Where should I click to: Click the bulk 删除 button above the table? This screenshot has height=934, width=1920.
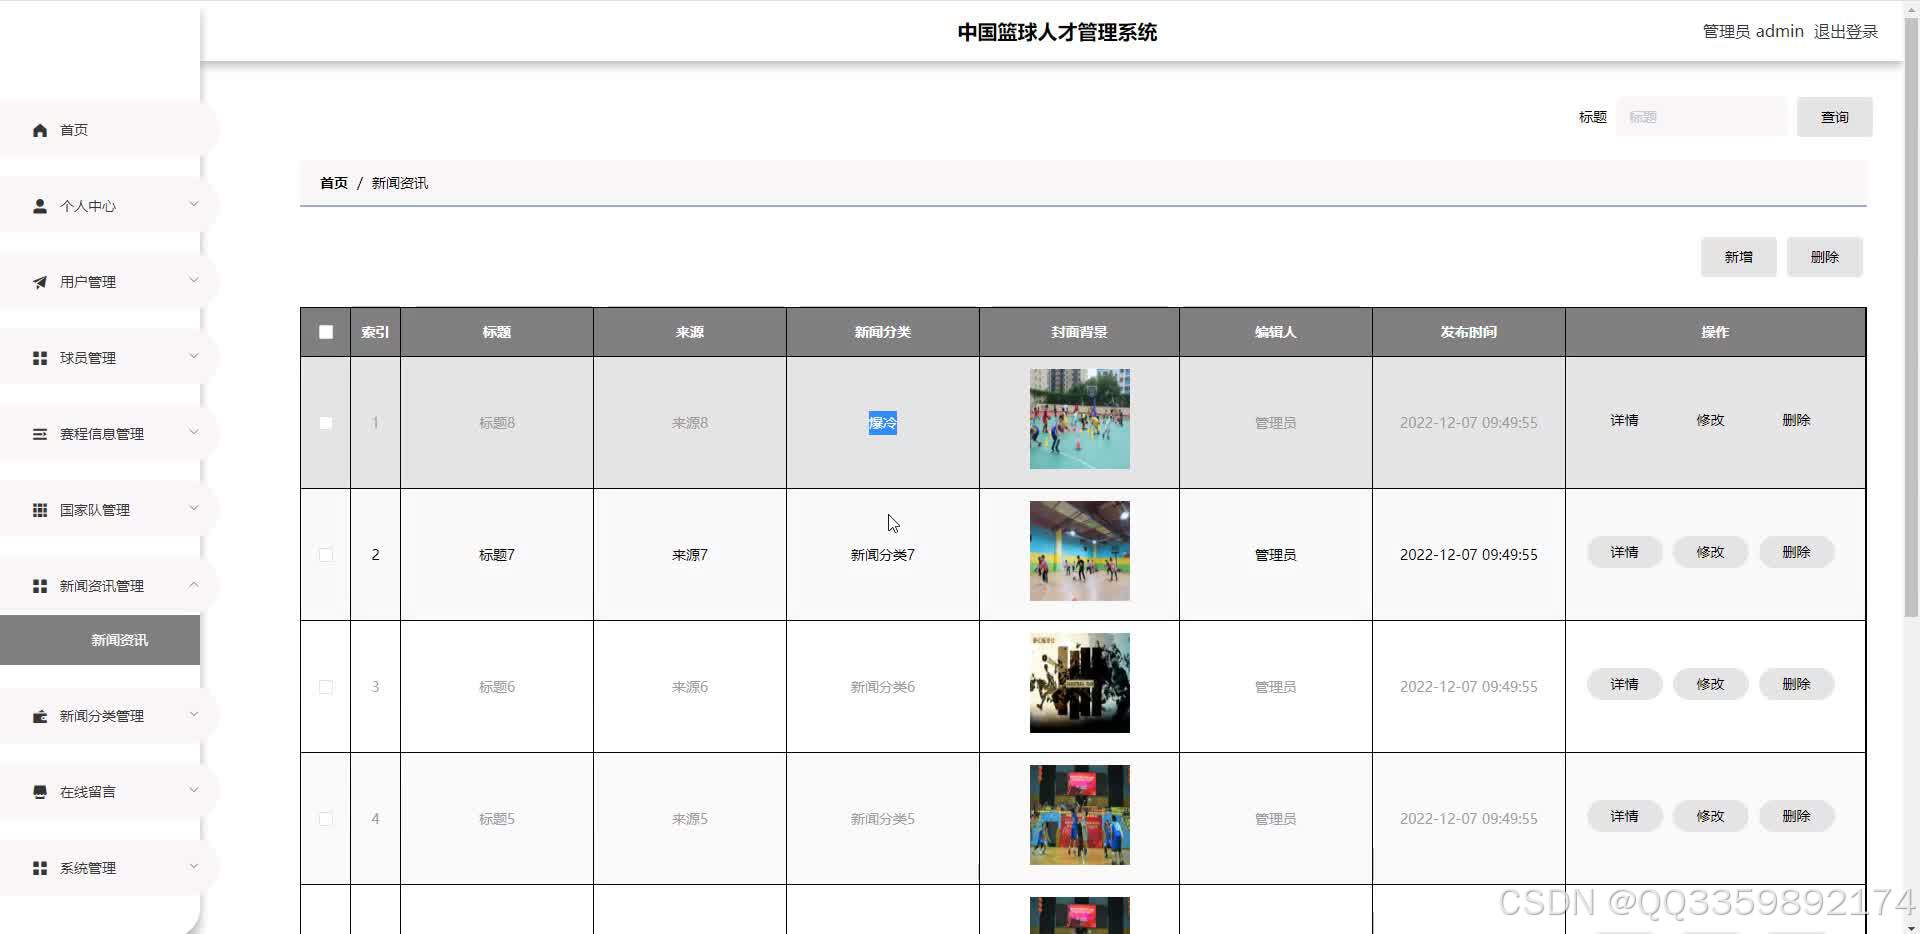(x=1824, y=257)
